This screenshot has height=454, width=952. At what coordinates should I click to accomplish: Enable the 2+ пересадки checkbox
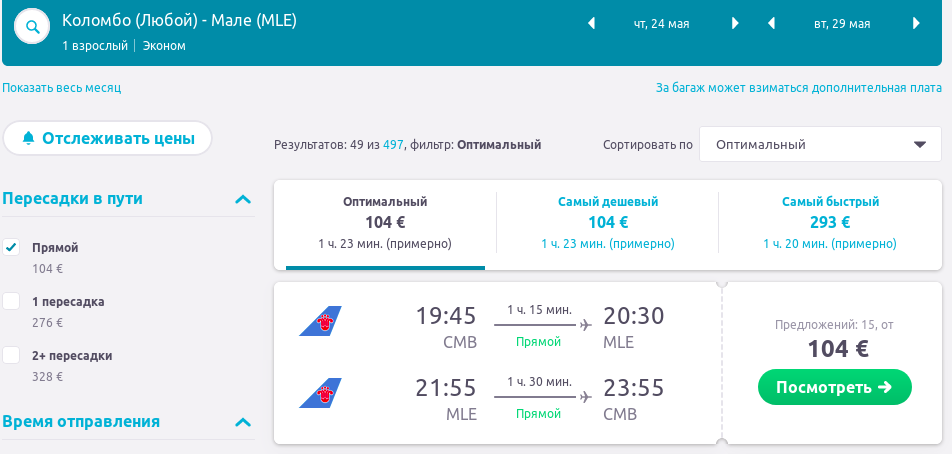[x=12, y=355]
